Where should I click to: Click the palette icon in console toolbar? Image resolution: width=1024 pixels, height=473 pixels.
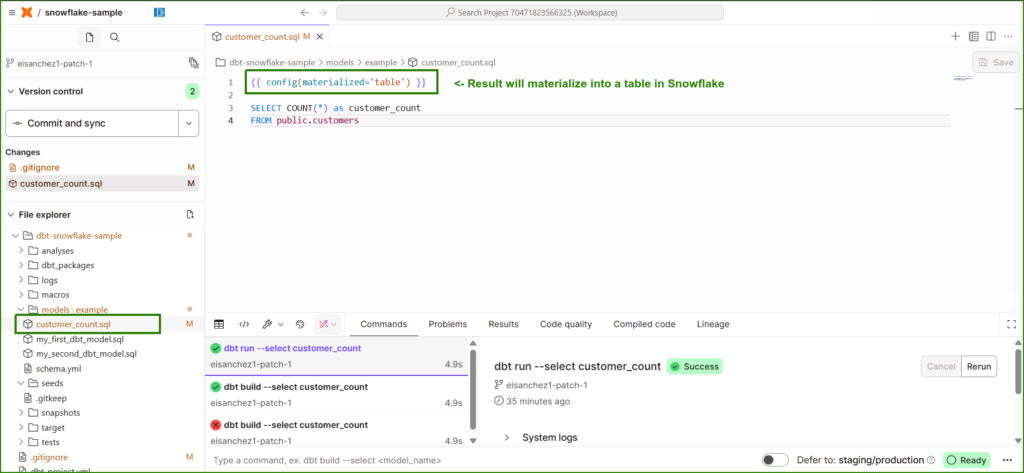(300, 324)
